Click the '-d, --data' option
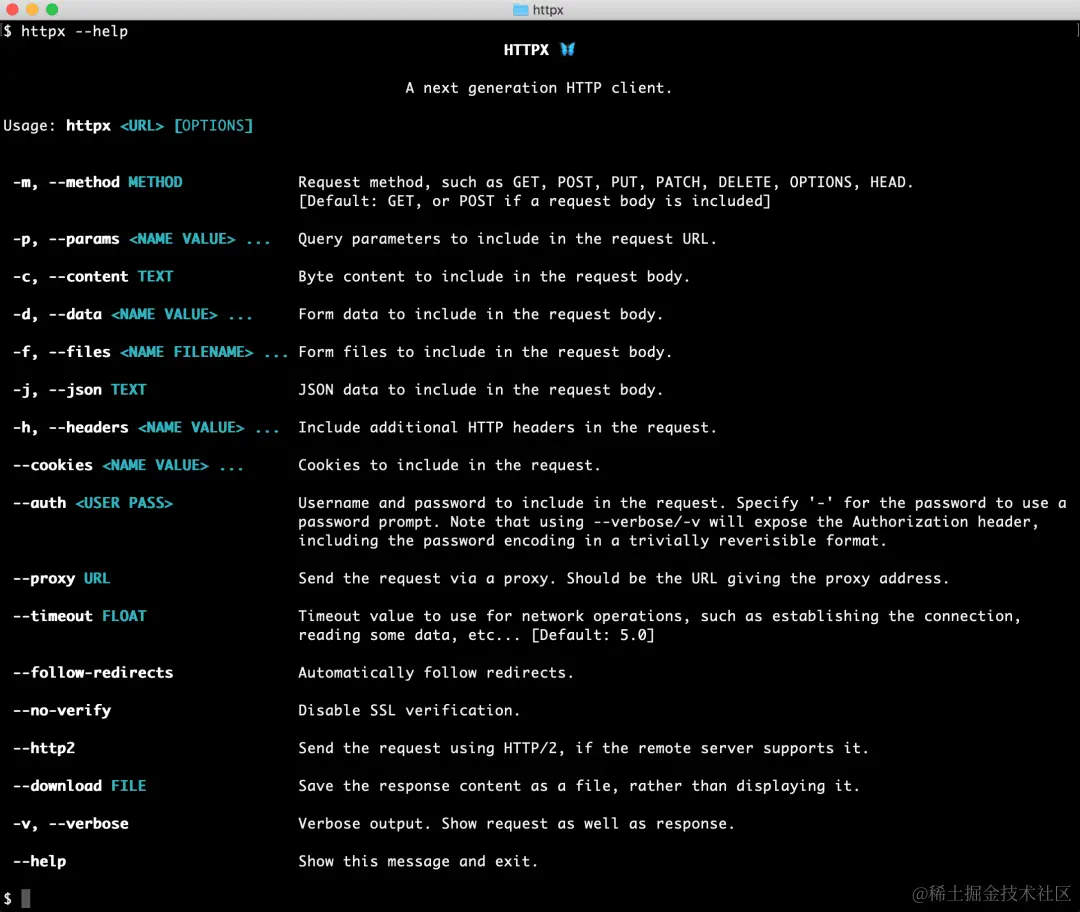This screenshot has width=1080, height=912. click(x=57, y=315)
